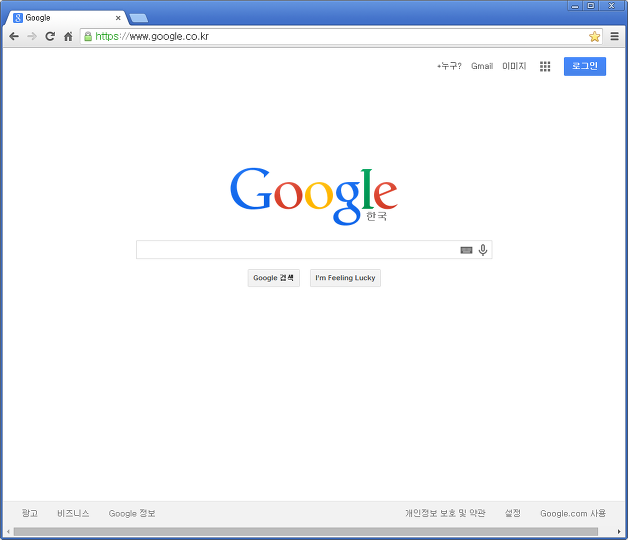This screenshot has height=540, width=628.
Task: Open 개인정보 보호 및 약관 link
Action: (x=445, y=513)
